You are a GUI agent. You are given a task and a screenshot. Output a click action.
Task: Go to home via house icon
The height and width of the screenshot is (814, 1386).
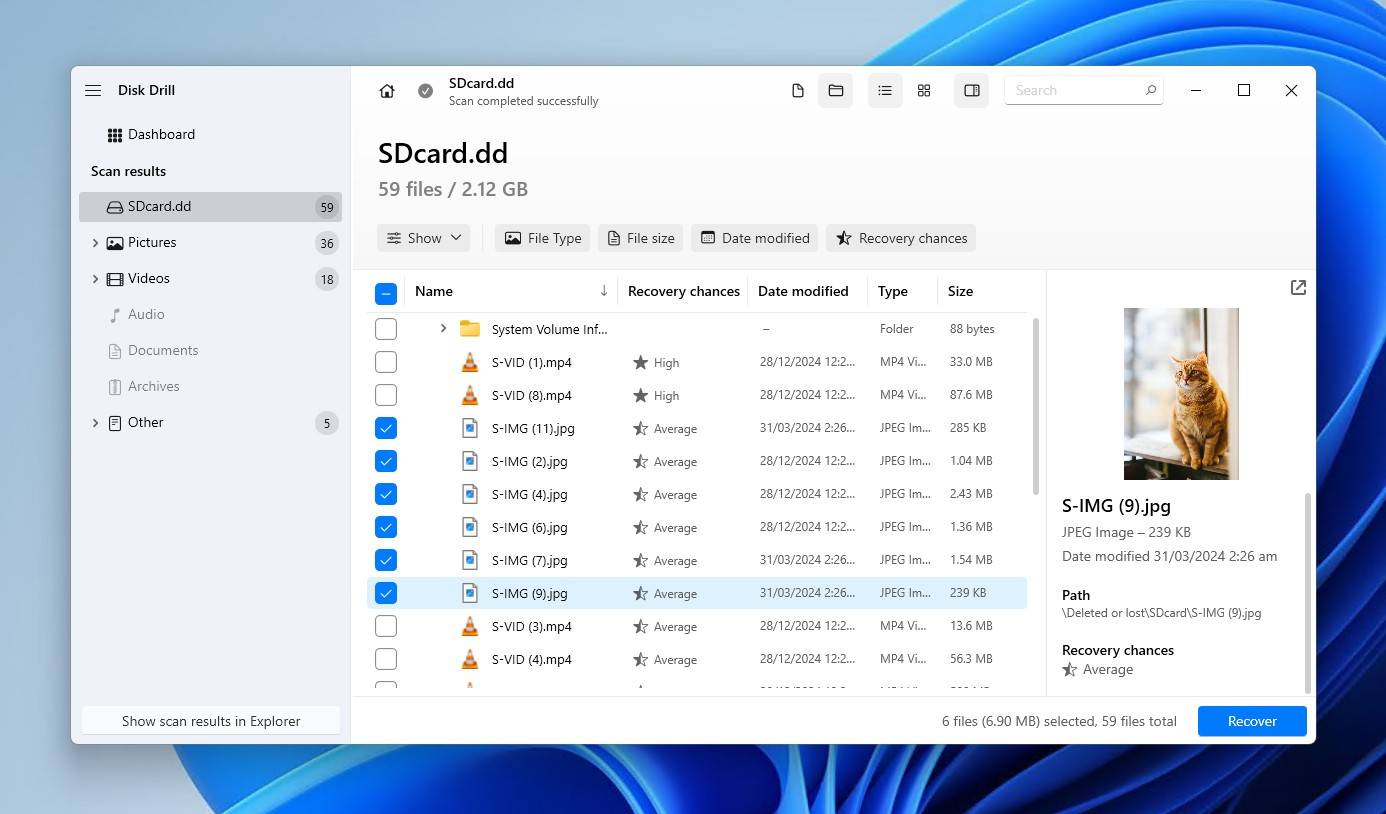coord(387,91)
